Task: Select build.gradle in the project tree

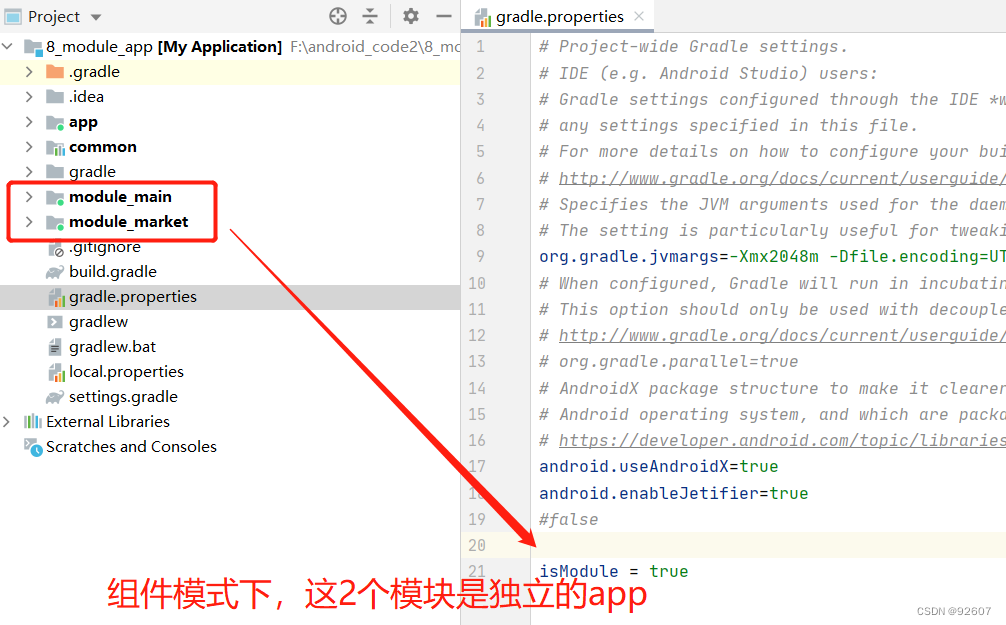Action: coord(113,271)
